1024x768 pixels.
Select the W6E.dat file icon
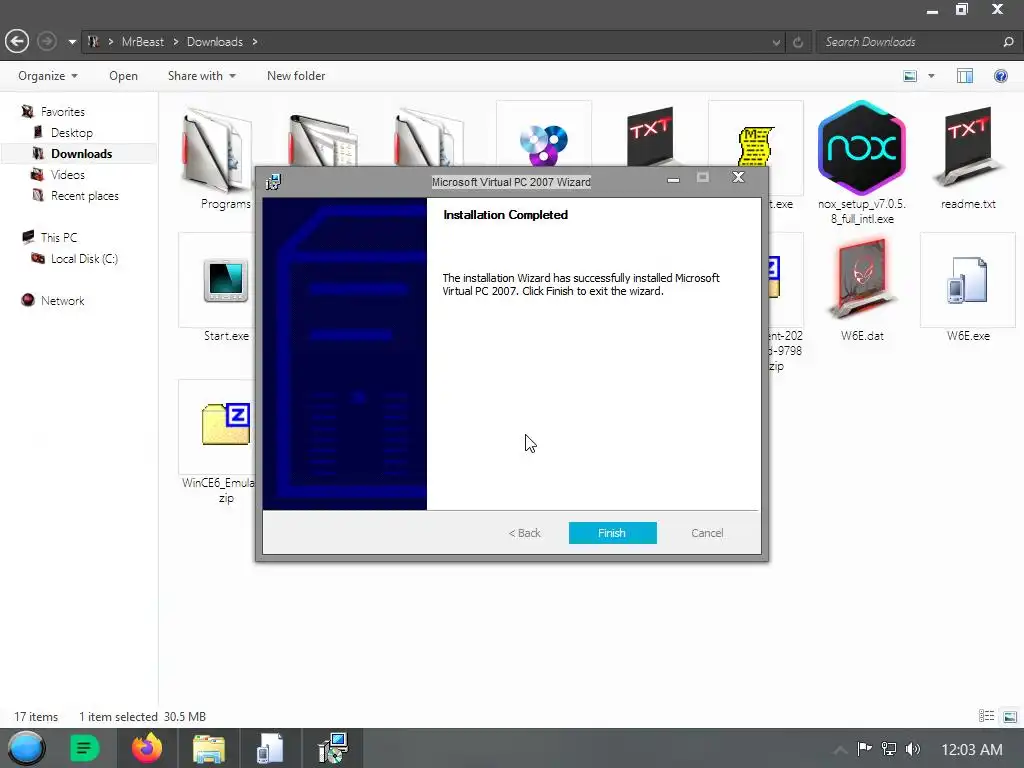click(862, 279)
